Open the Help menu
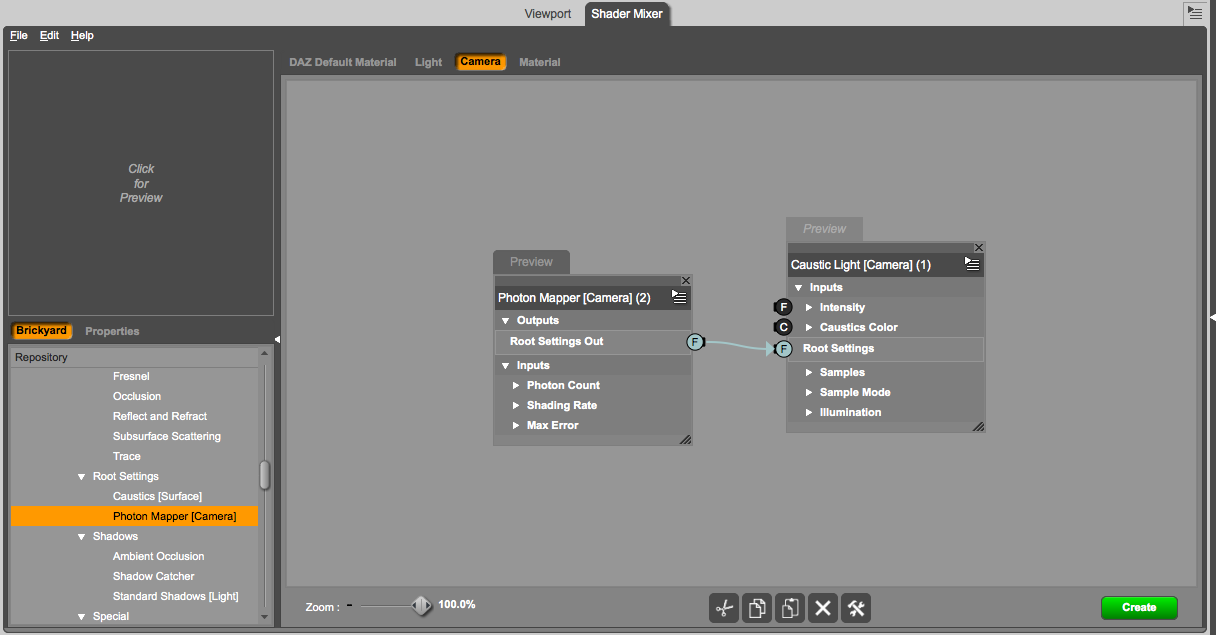The height and width of the screenshot is (635, 1216). pos(82,36)
